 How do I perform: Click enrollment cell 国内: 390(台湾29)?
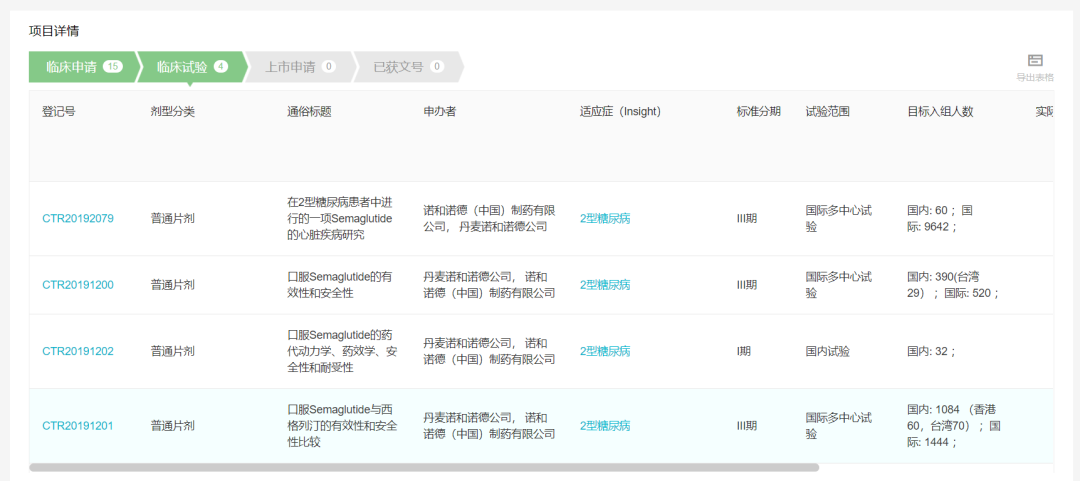pyautogui.click(x=953, y=285)
